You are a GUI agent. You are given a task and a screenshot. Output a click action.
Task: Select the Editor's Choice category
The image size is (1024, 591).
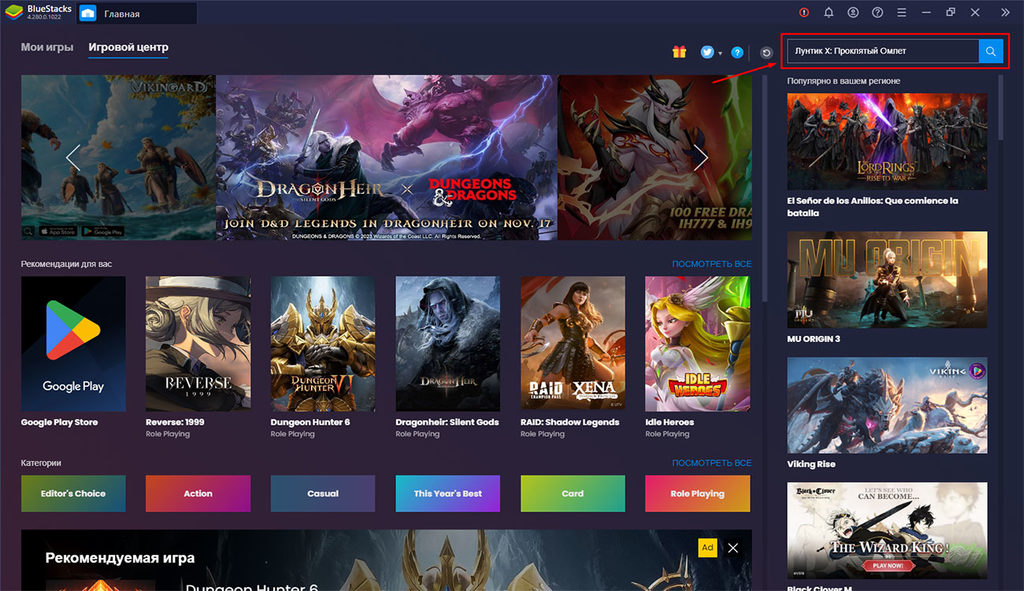(73, 493)
